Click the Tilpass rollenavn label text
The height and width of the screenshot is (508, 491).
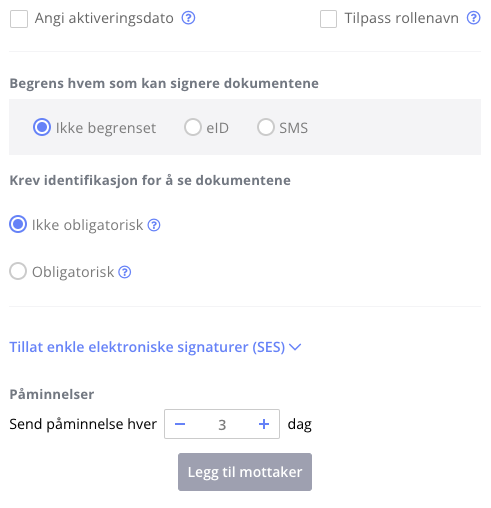[402, 18]
